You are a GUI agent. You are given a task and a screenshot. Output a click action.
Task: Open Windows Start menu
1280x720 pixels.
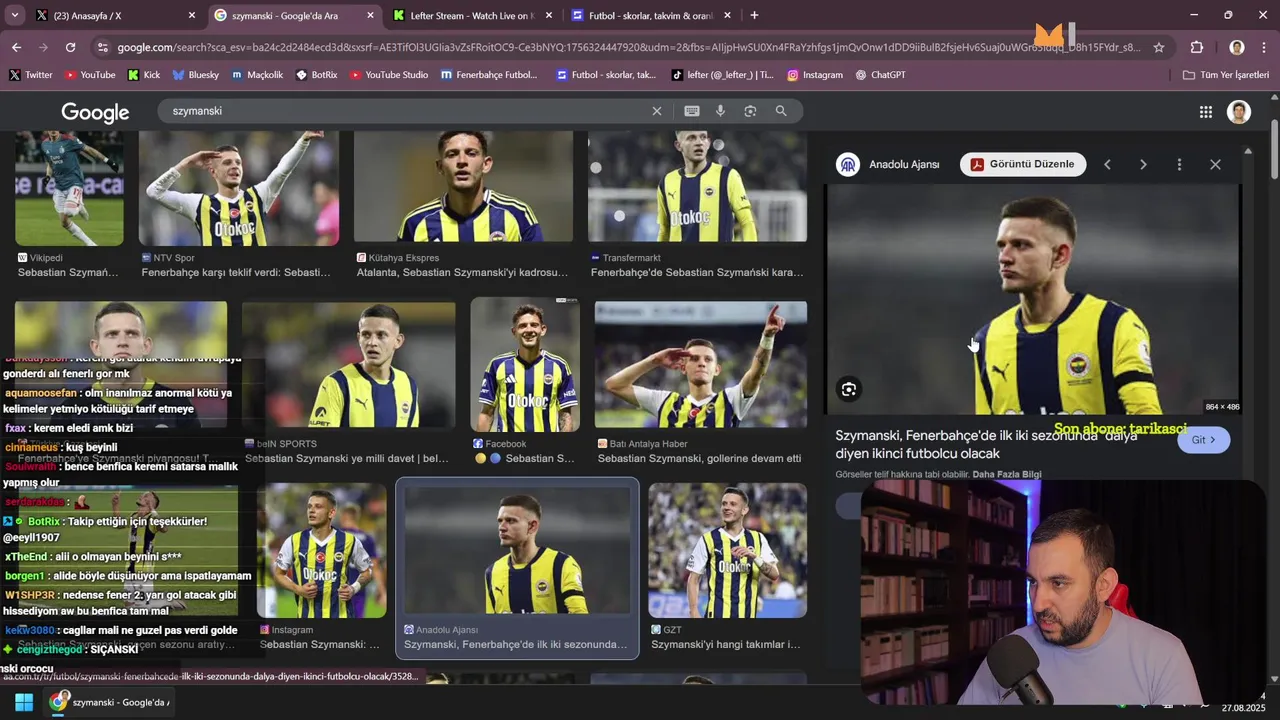pyautogui.click(x=24, y=702)
